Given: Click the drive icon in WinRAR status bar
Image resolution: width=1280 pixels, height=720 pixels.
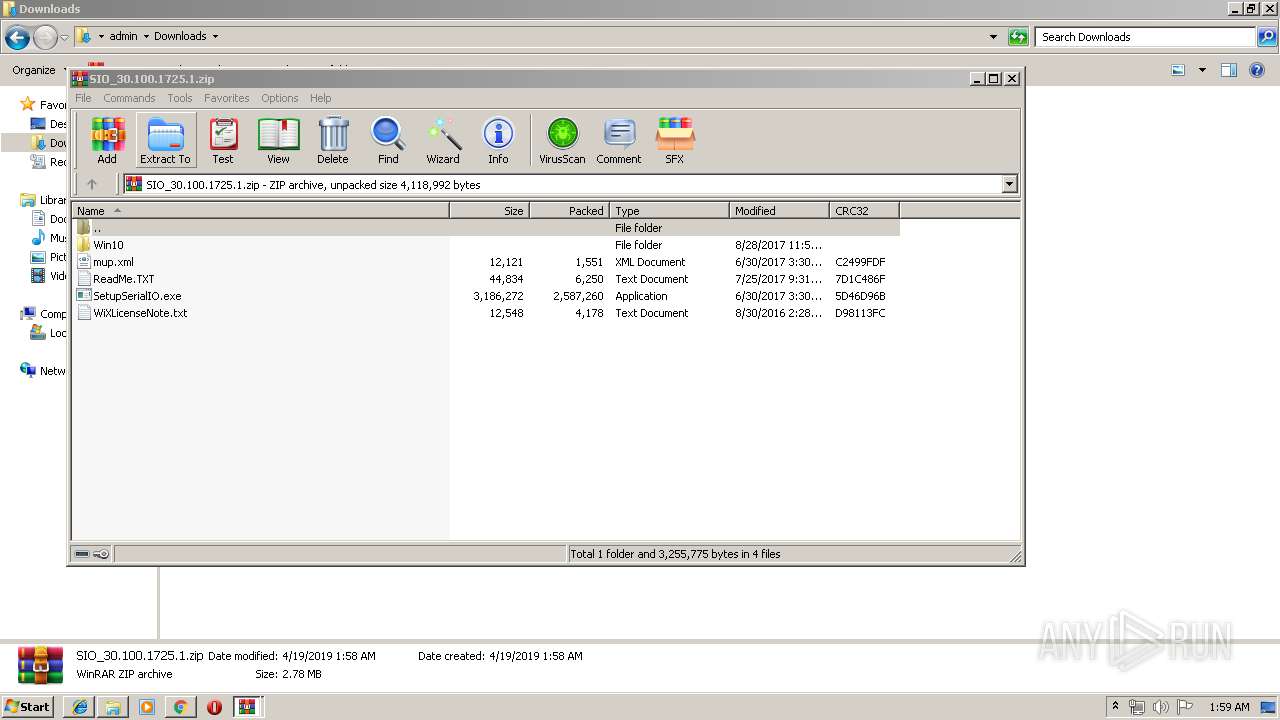Looking at the screenshot, I should pos(82,554).
